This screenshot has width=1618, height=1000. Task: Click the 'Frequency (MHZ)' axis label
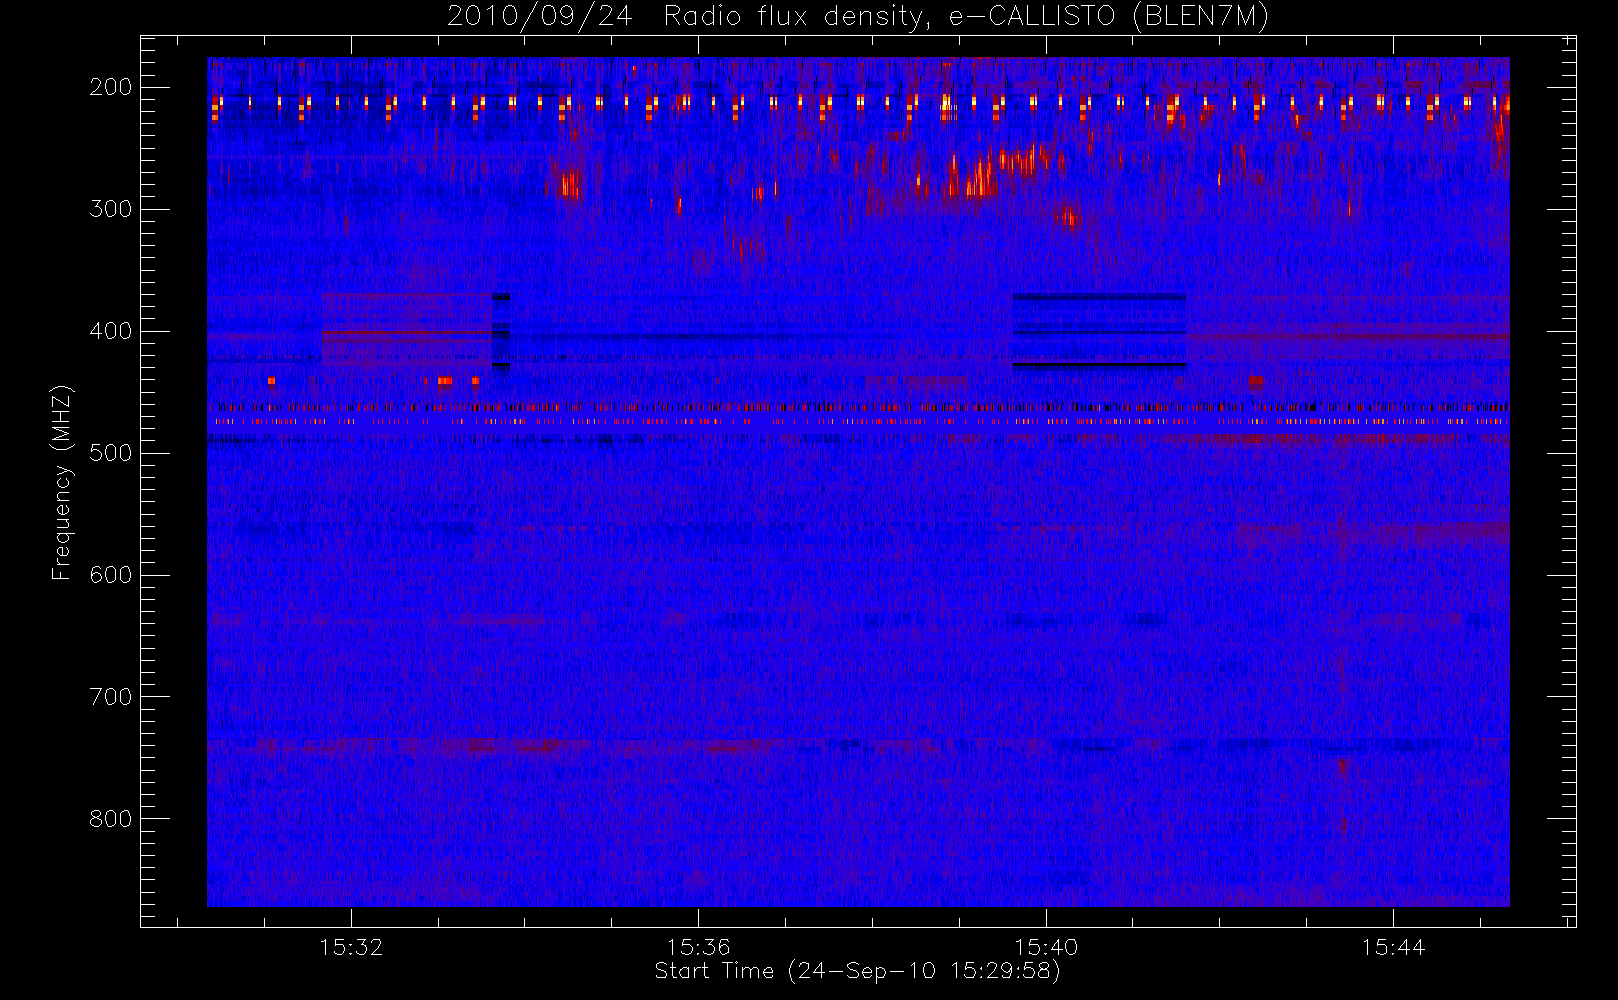62,483
